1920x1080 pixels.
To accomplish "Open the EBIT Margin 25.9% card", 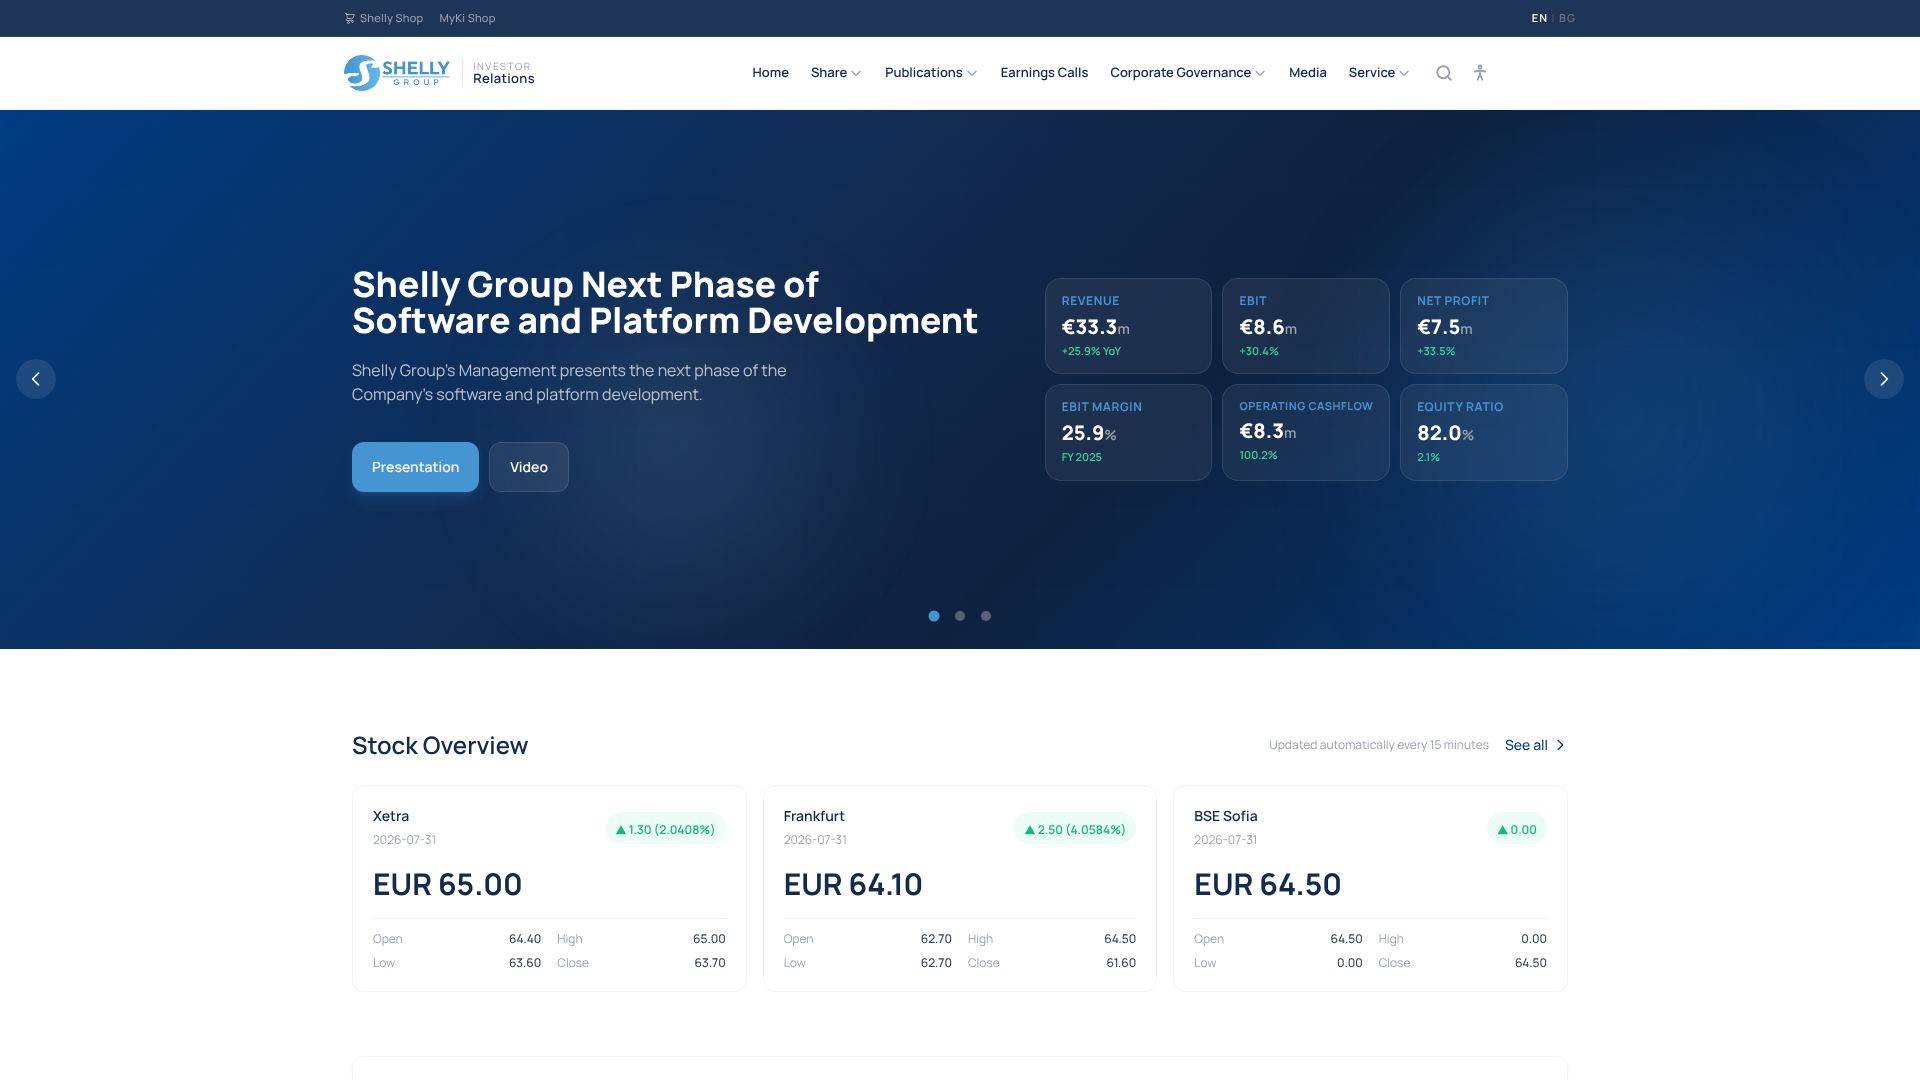I will (x=1128, y=432).
